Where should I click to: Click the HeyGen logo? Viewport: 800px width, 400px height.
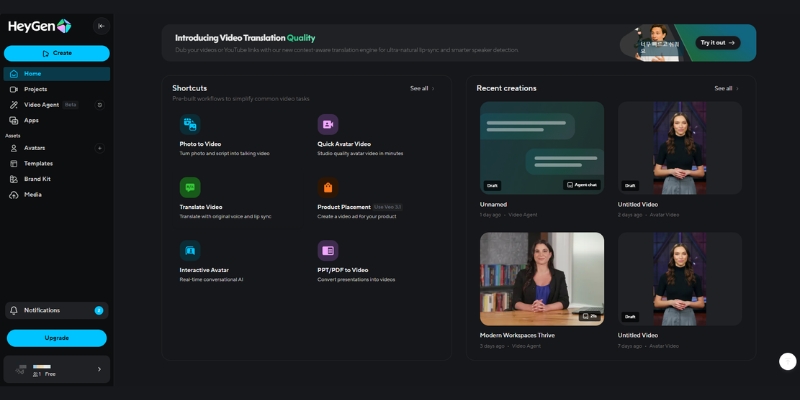pyautogui.click(x=40, y=26)
